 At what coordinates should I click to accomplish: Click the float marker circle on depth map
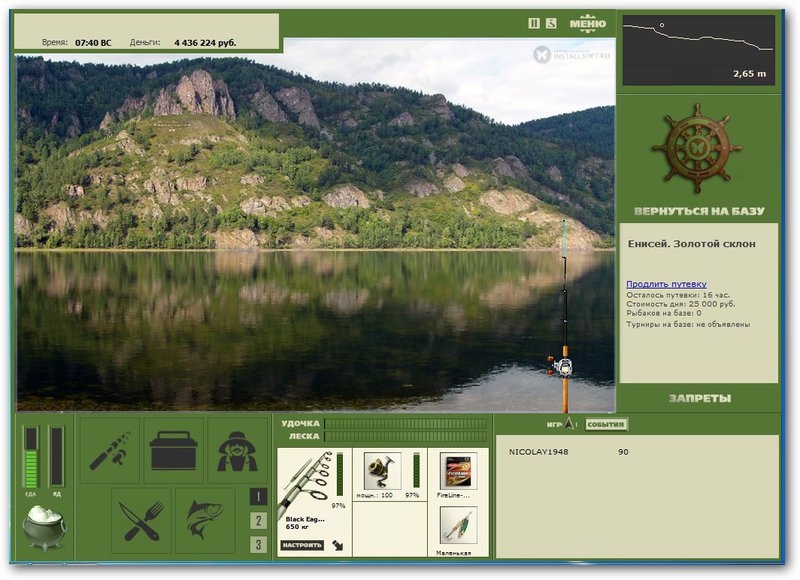(x=662, y=24)
